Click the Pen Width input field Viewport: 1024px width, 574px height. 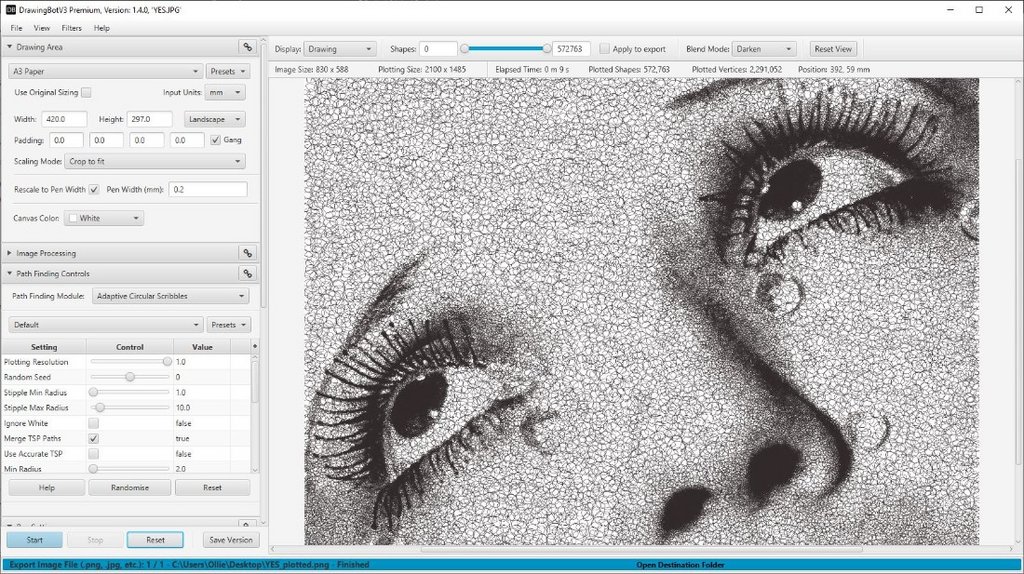click(208, 189)
